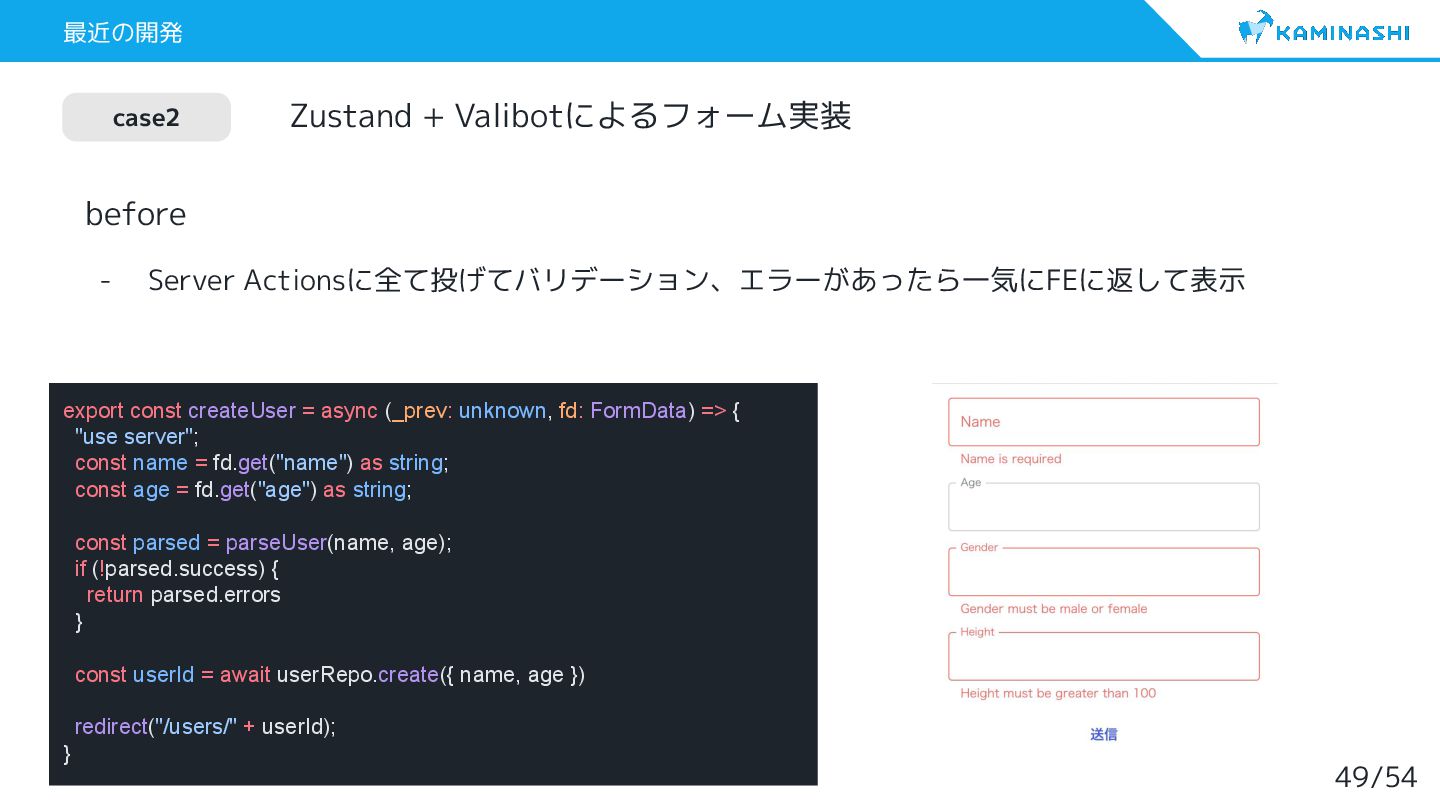Click the 'before' heading
The image size is (1440, 810).
[x=136, y=214]
